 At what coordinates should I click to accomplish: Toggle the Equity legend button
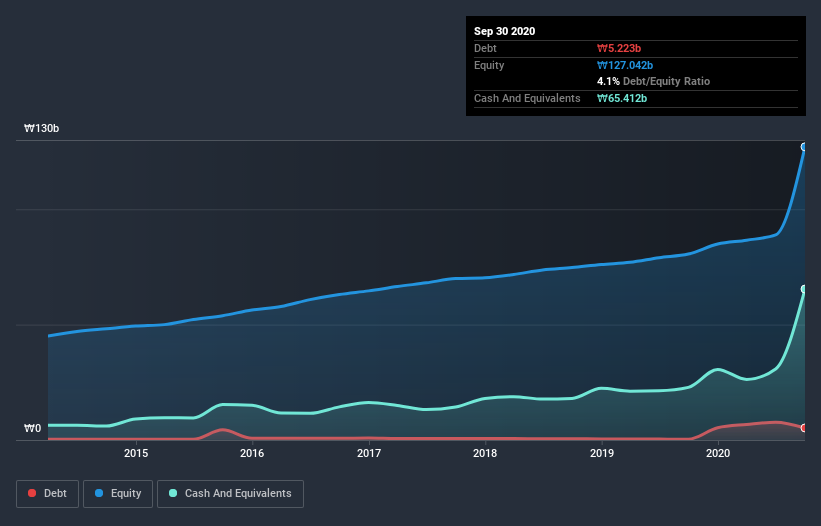pos(118,494)
